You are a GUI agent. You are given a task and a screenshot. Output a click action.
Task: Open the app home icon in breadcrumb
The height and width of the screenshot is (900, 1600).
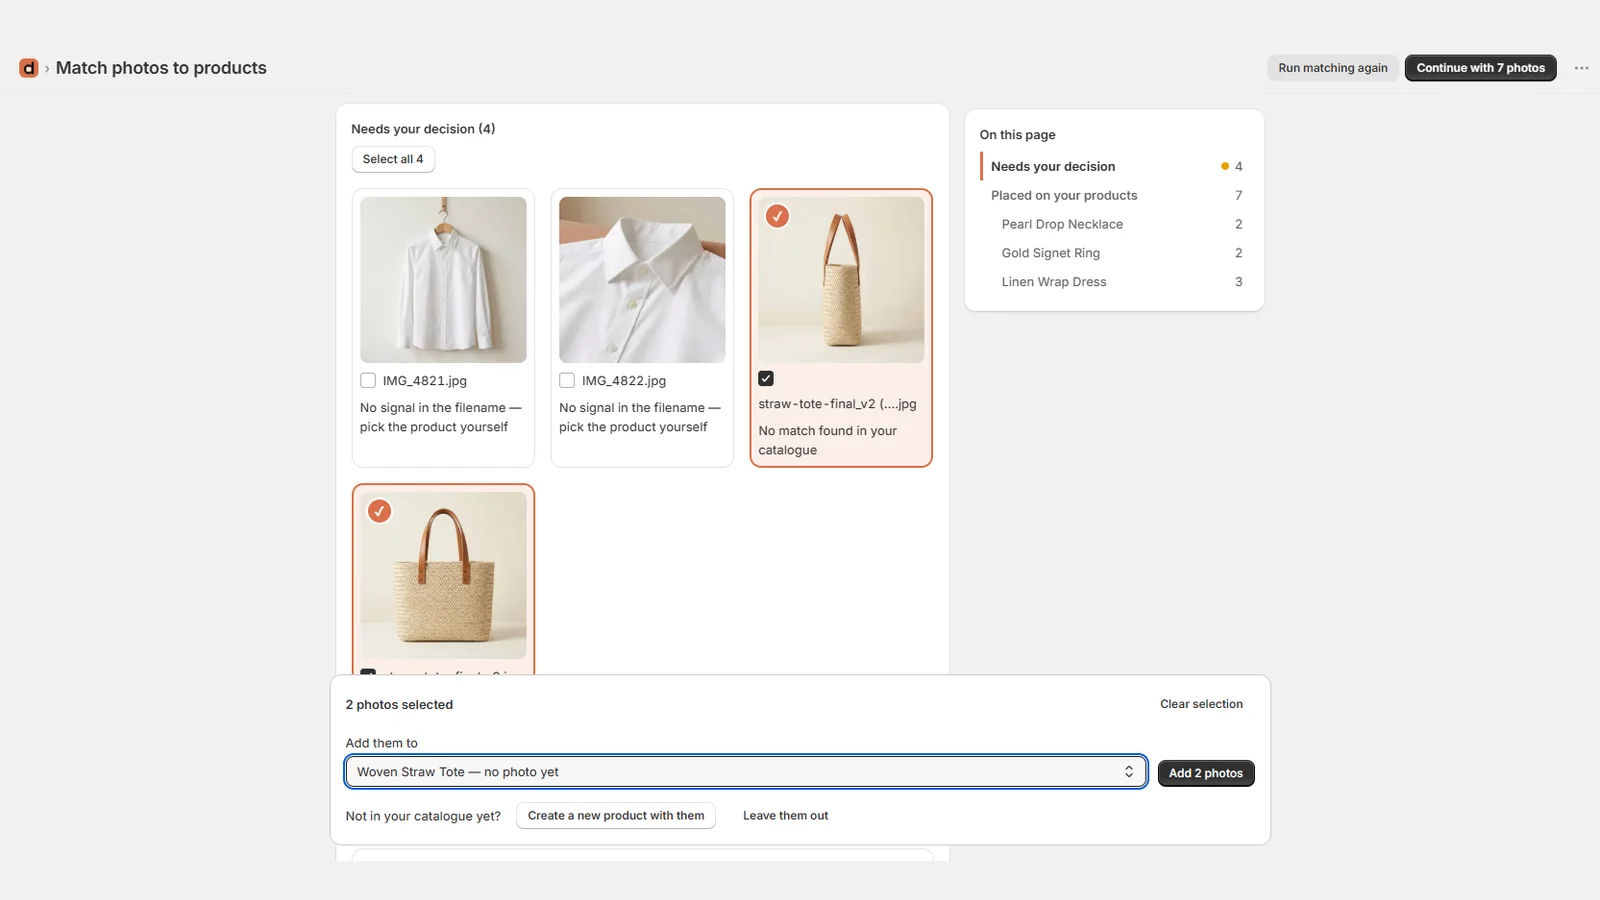click(28, 68)
